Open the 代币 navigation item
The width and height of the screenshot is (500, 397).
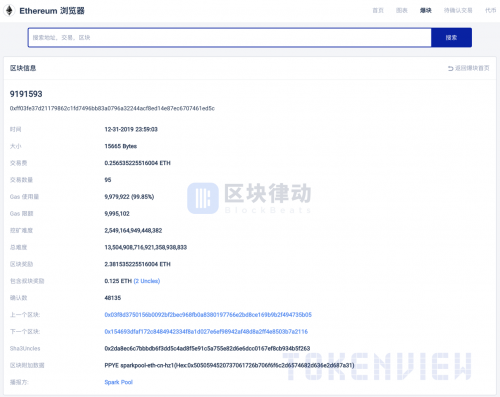point(490,10)
